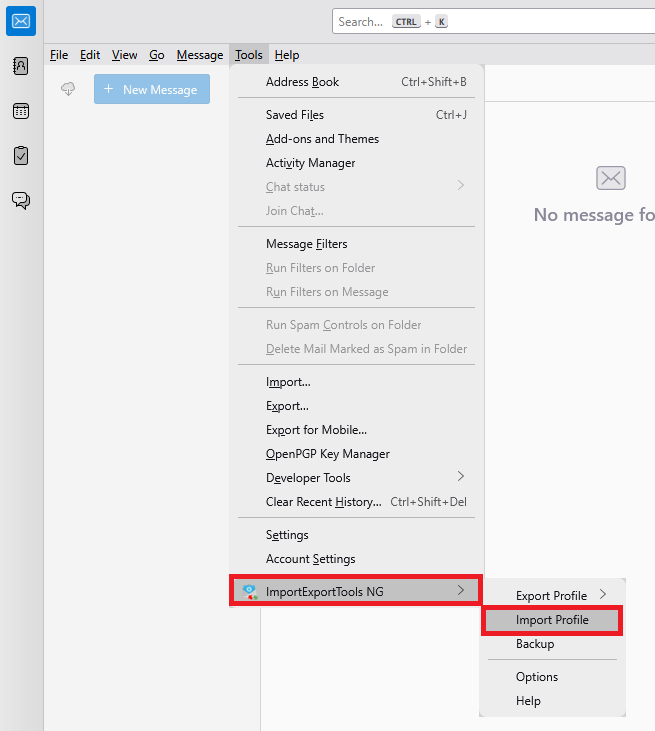The image size is (655, 731).
Task: Close the Tools menu in the menu bar
Action: pos(248,55)
